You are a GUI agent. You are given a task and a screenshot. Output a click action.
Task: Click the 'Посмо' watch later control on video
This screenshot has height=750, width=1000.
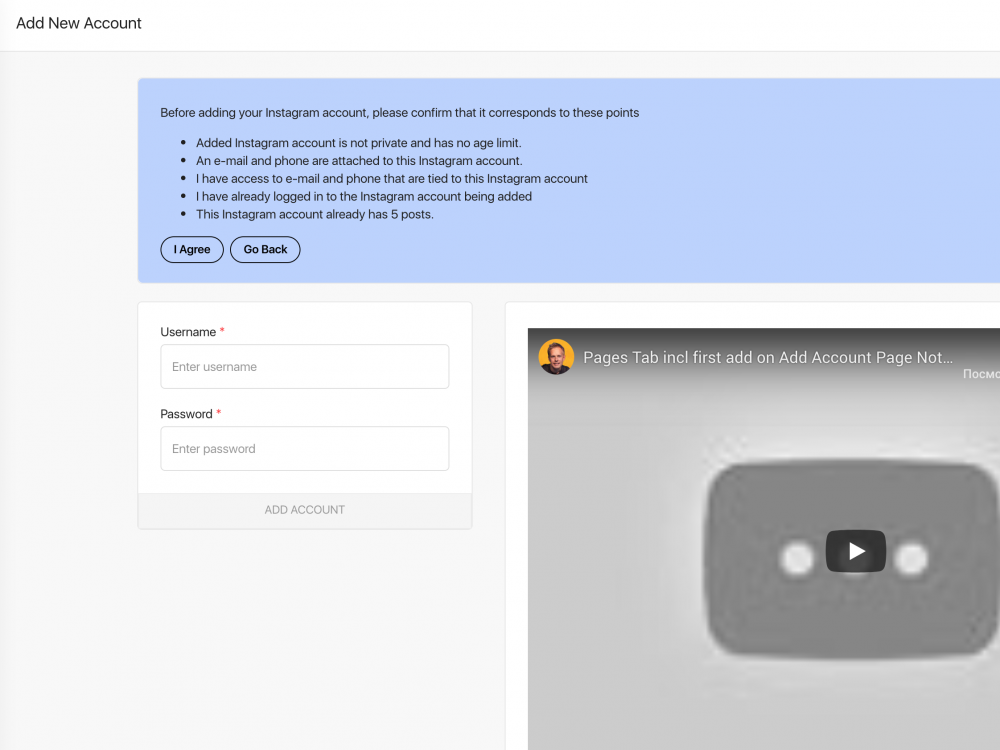[x=981, y=374]
